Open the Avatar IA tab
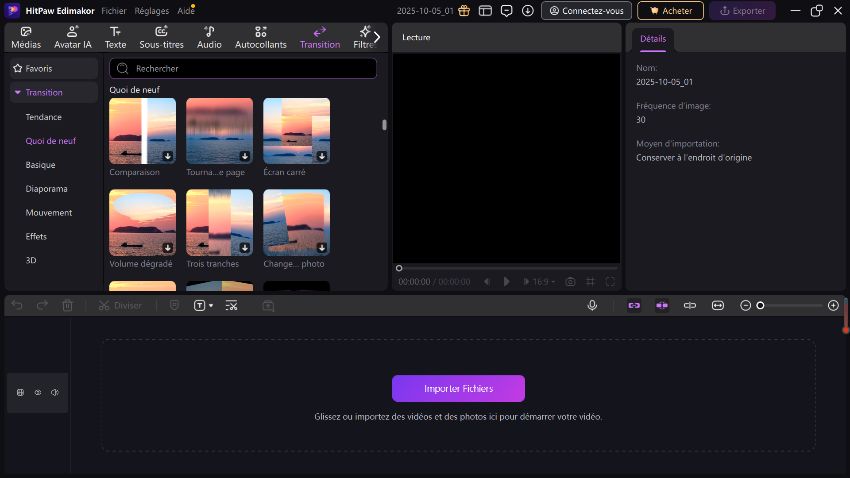 [73, 37]
